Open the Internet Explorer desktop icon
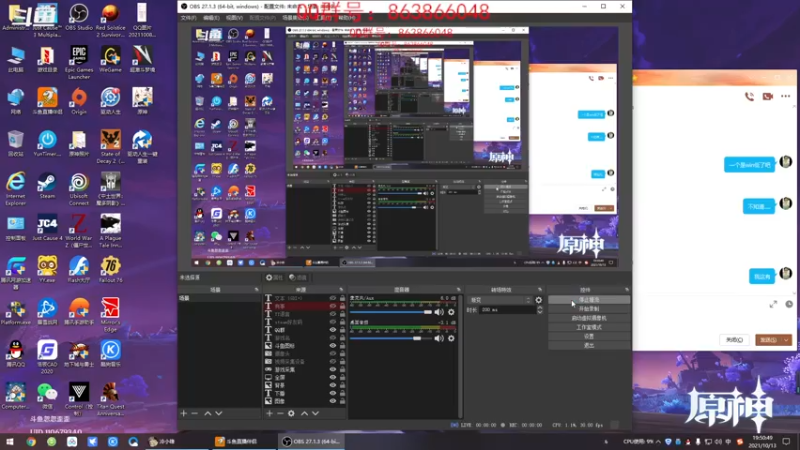The image size is (800, 450). click(15, 189)
